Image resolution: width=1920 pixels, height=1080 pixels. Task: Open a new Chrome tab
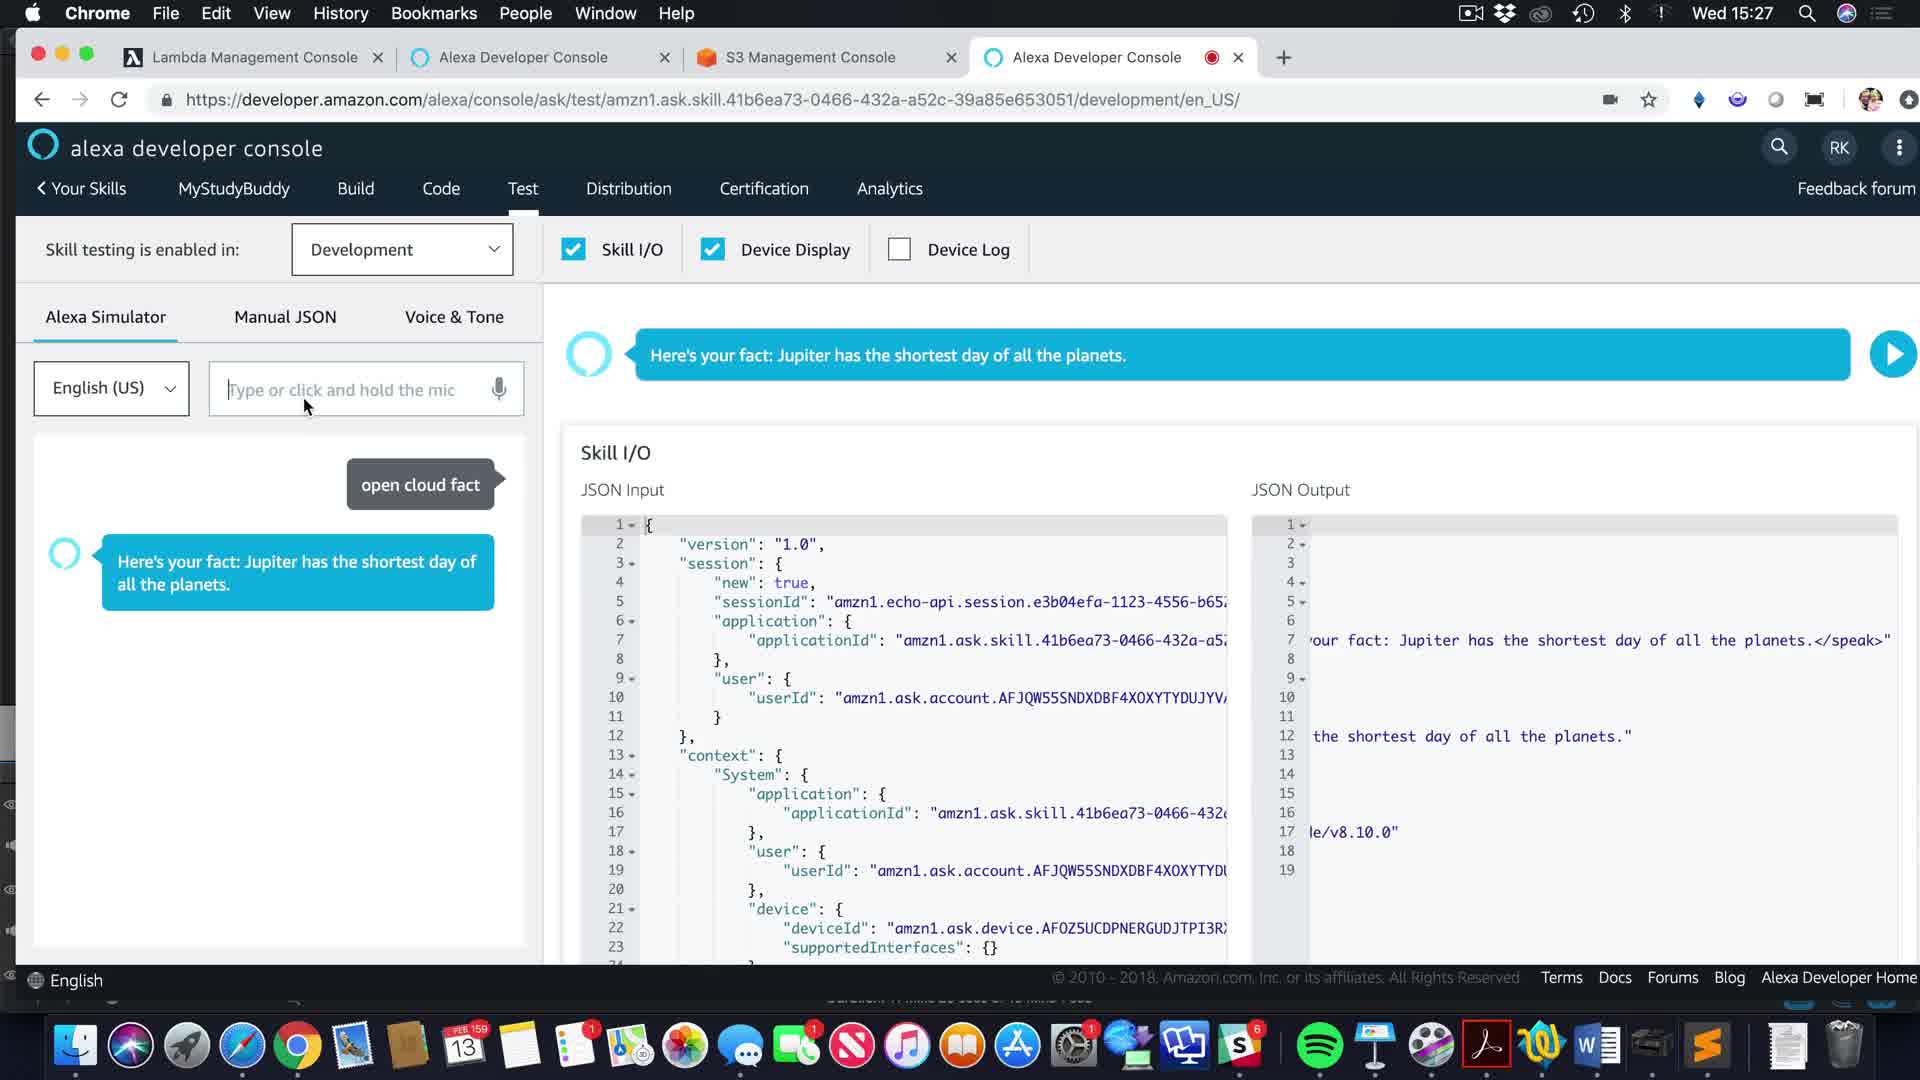(x=1284, y=58)
